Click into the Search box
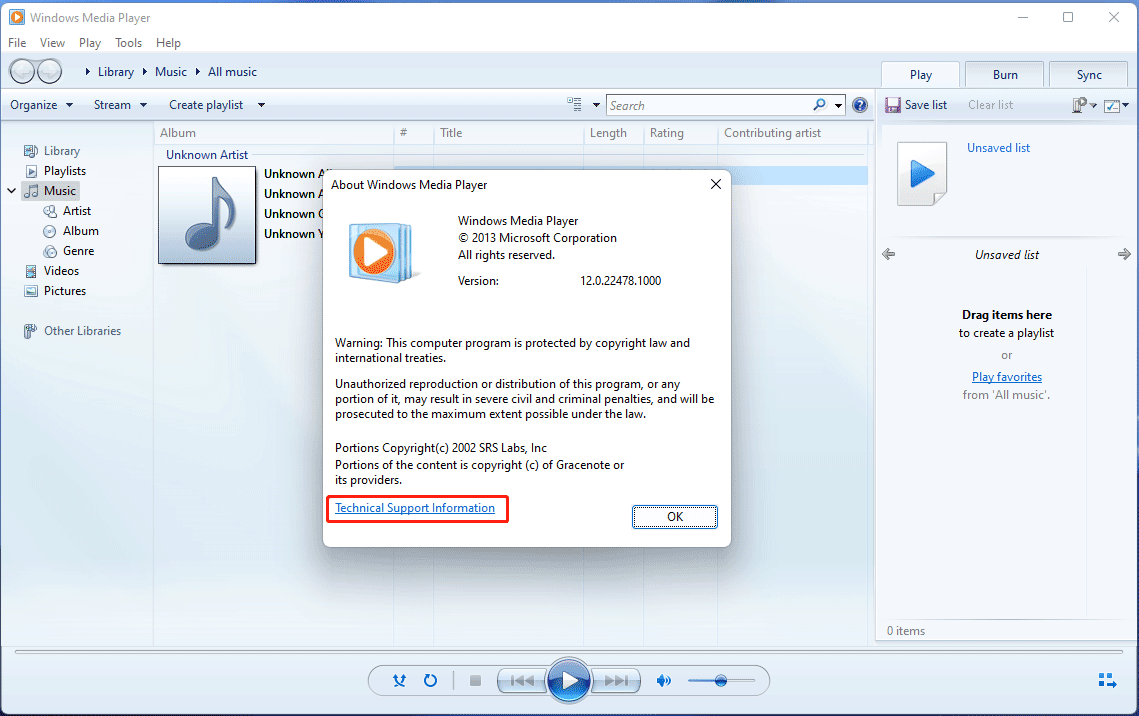1139x716 pixels. coord(708,105)
